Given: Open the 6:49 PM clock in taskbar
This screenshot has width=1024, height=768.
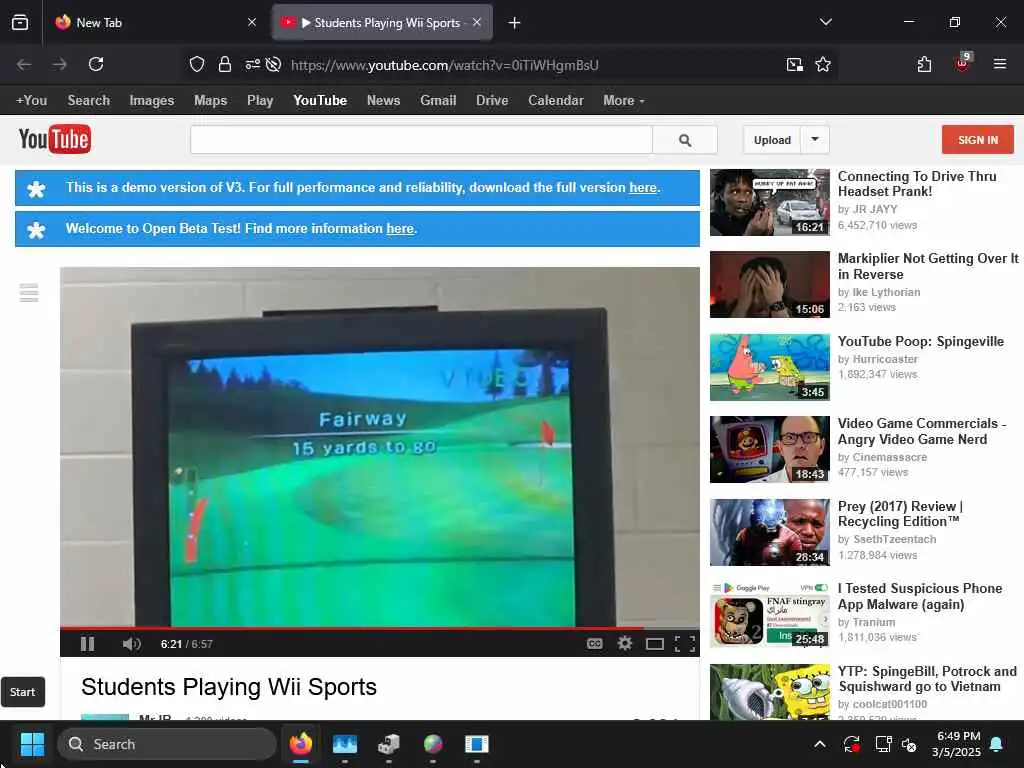Looking at the screenshot, I should (956, 744).
